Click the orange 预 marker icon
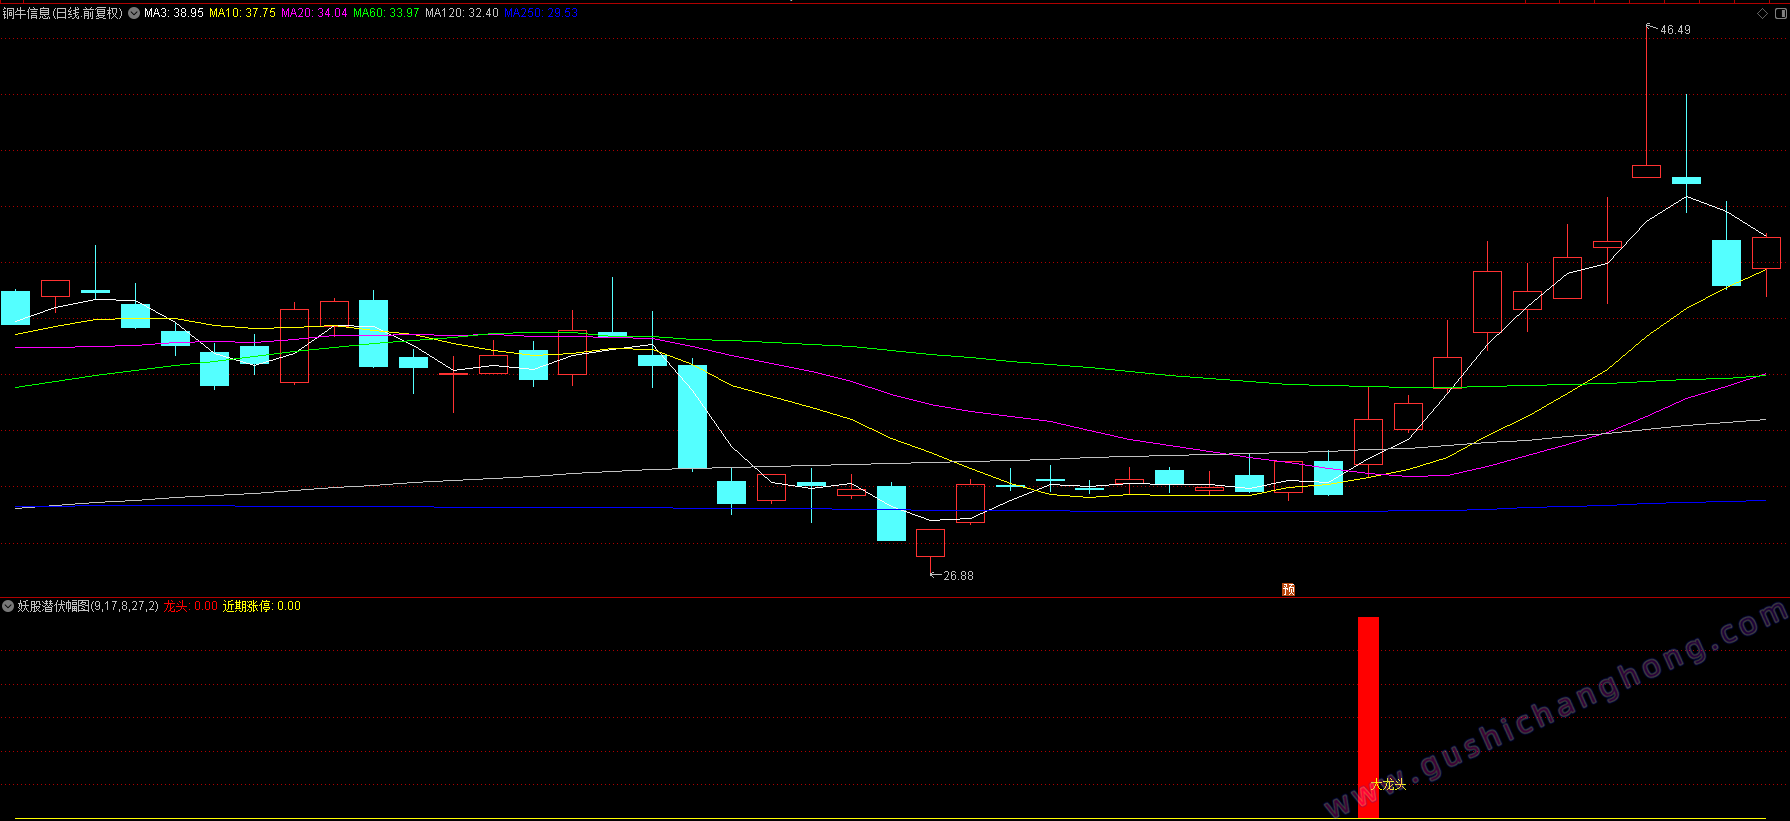Image resolution: width=1790 pixels, height=821 pixels. pyautogui.click(x=1288, y=589)
